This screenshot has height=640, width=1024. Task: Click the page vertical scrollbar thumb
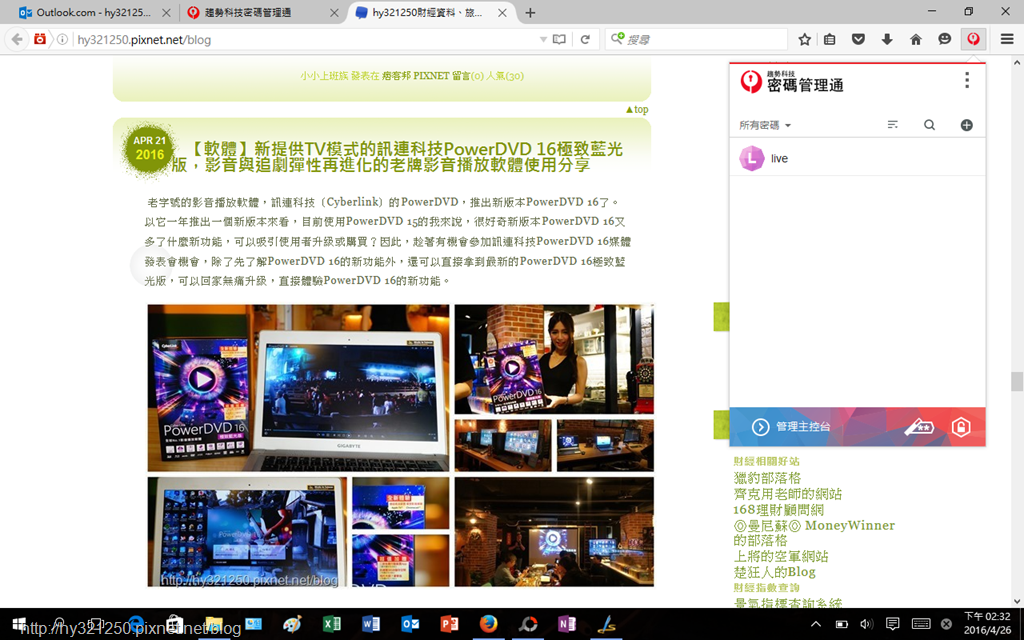pos(1017,381)
